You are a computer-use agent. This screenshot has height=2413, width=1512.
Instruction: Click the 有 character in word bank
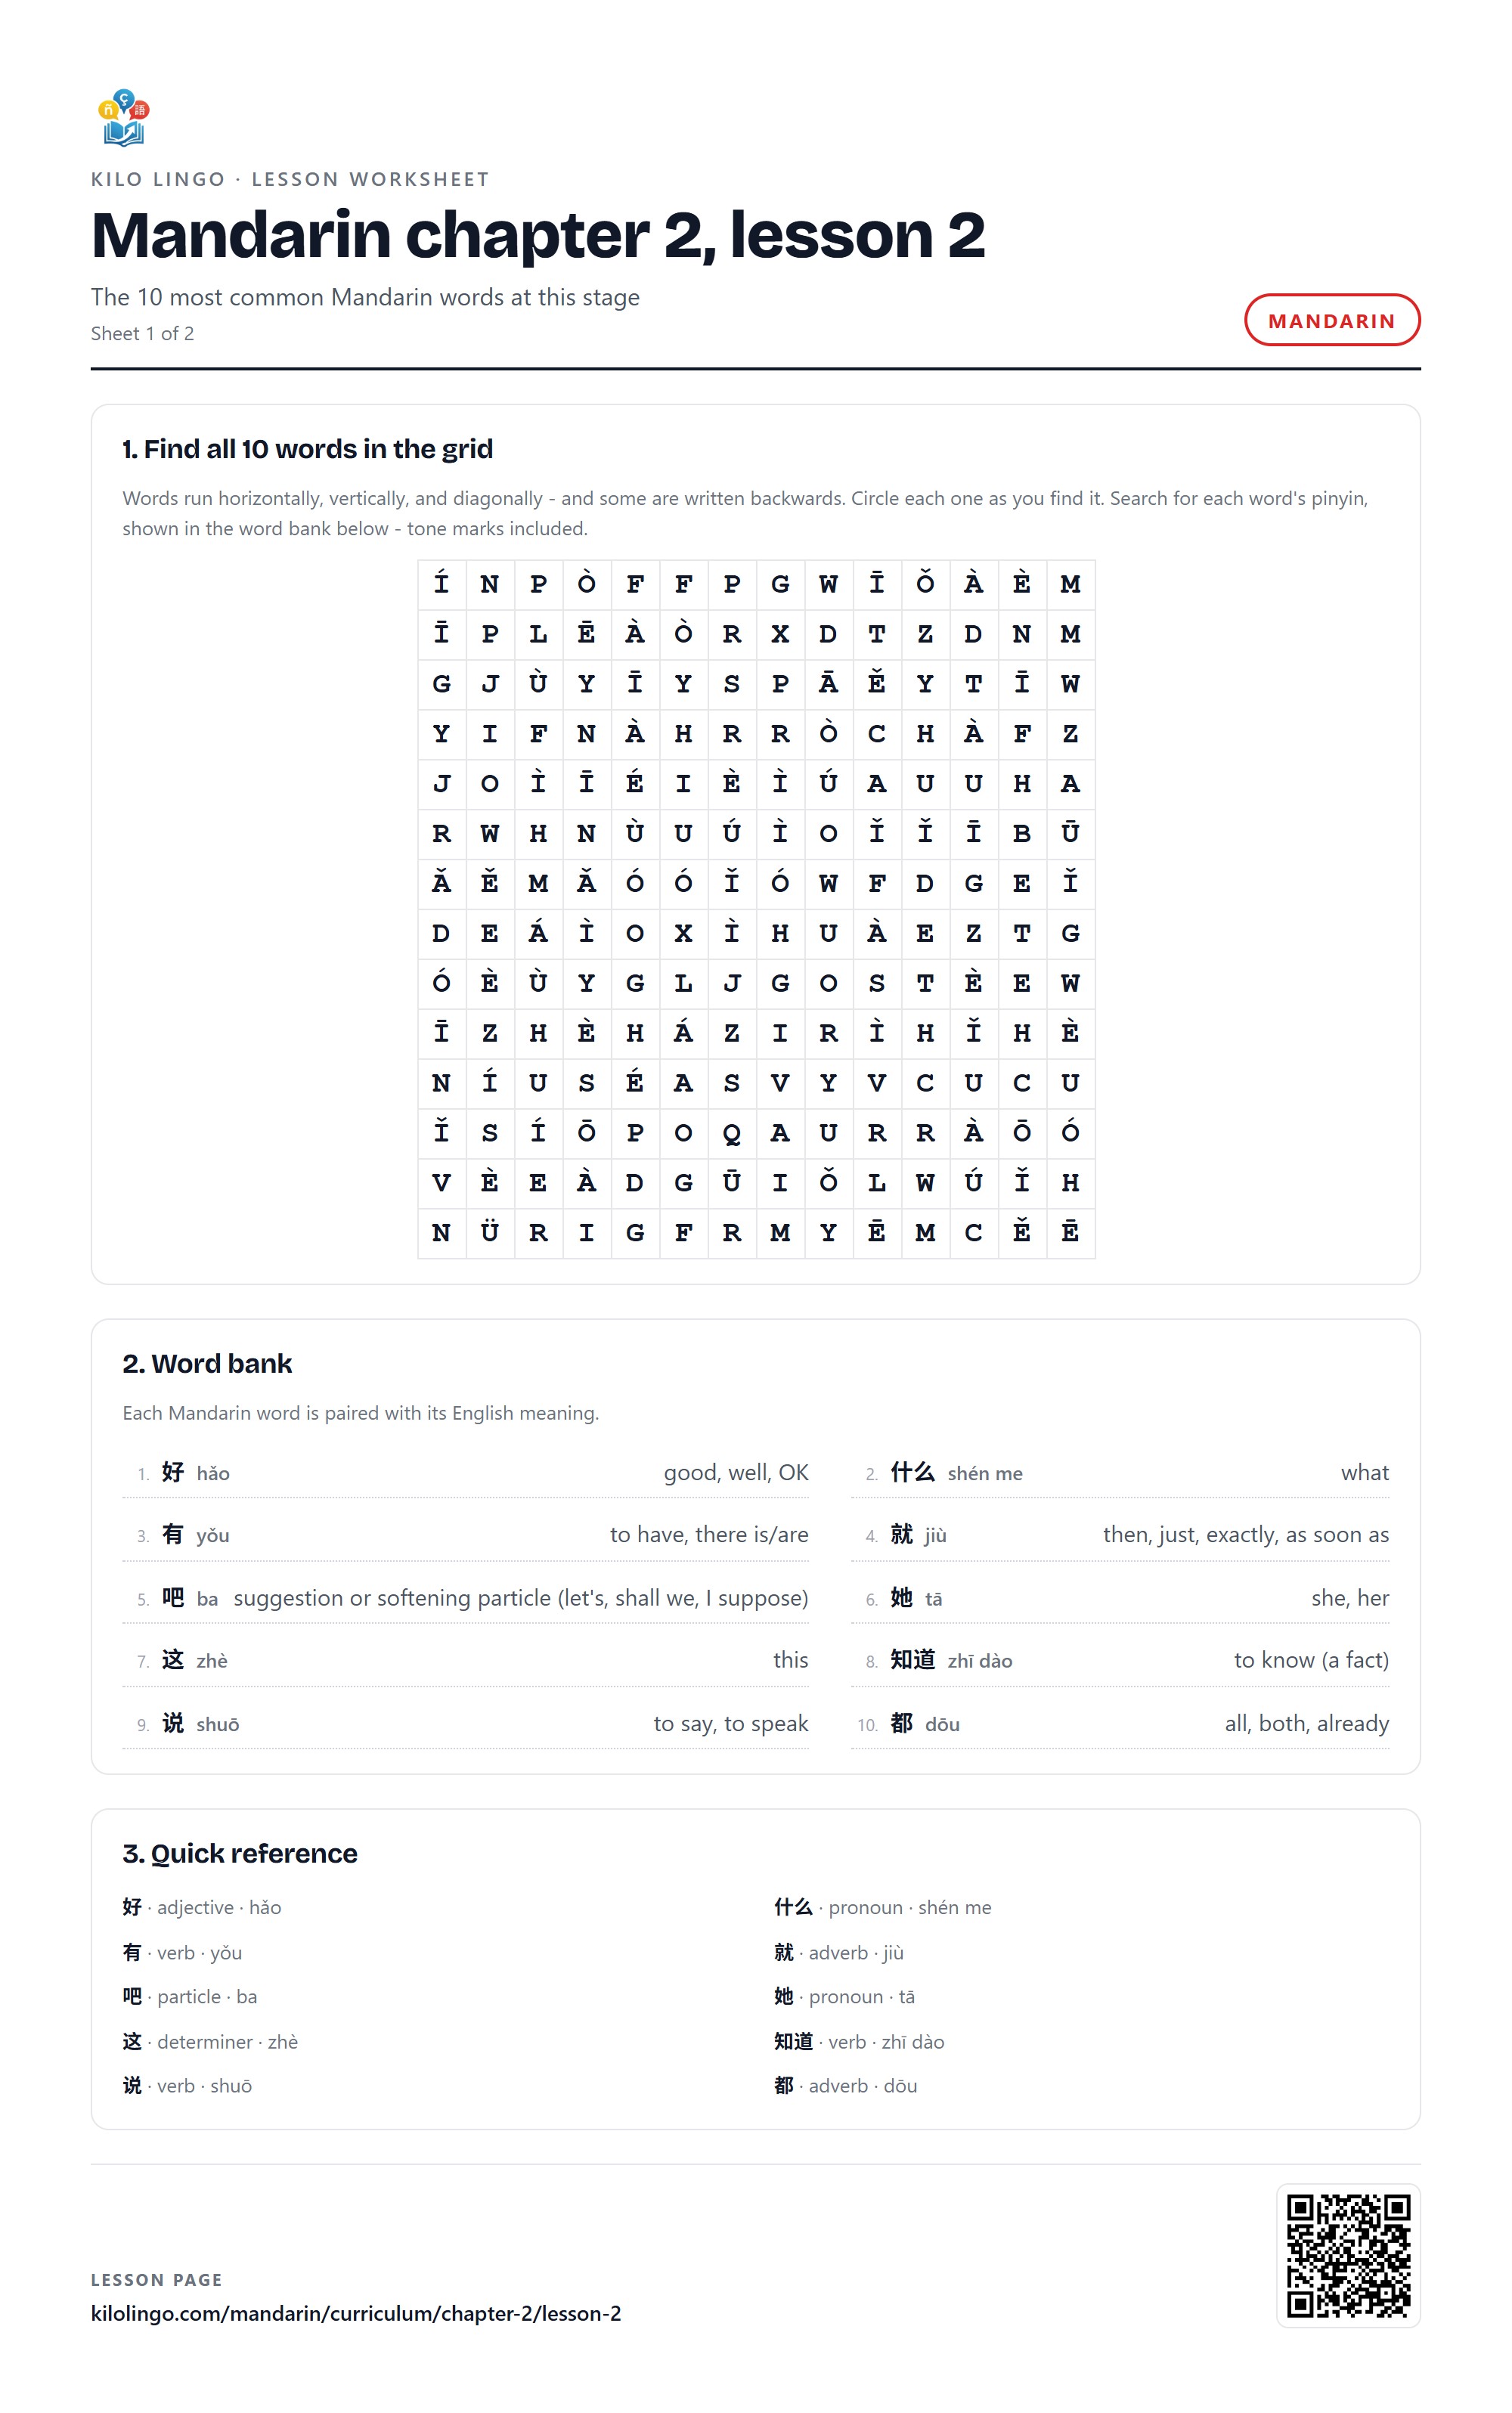(173, 1534)
